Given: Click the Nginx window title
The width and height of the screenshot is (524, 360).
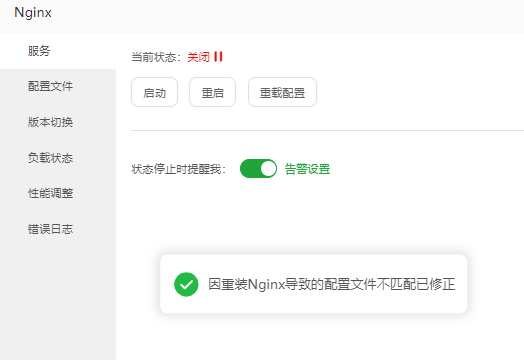Looking at the screenshot, I should click(x=33, y=13).
